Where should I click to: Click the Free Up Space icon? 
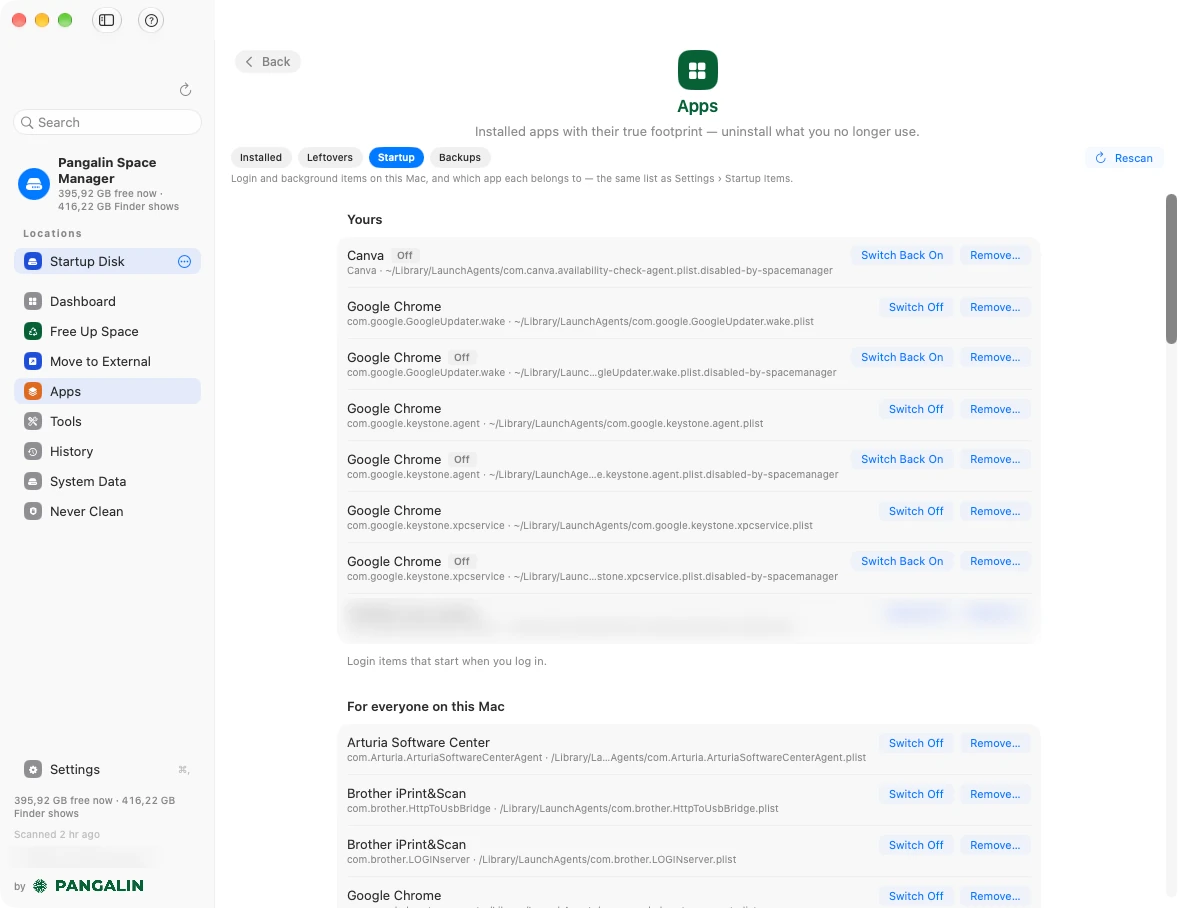pyautogui.click(x=32, y=331)
